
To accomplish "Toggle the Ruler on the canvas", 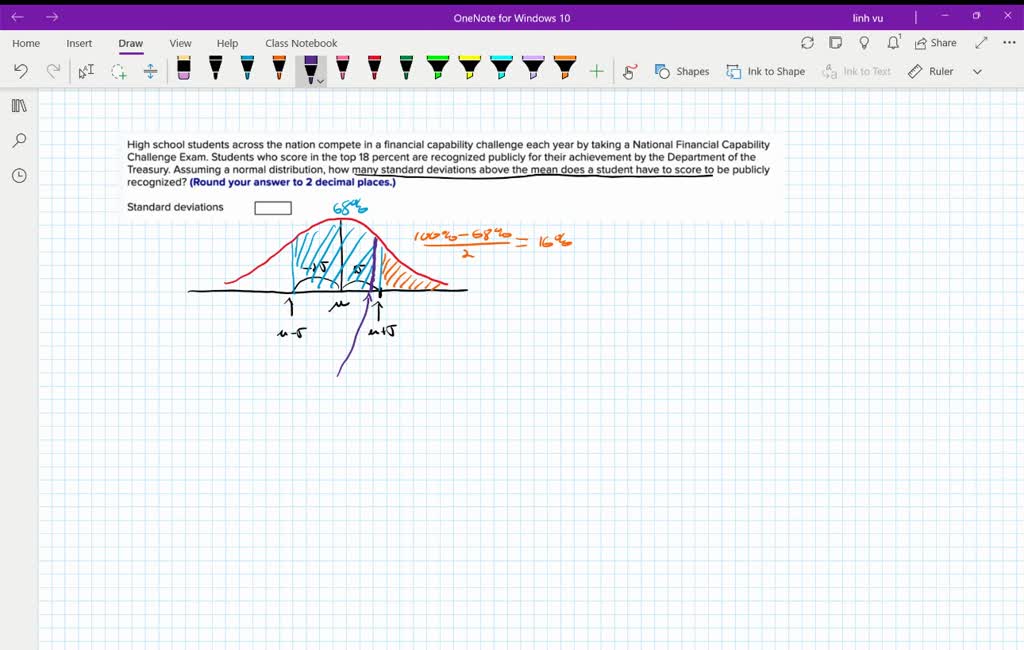I will pos(930,71).
